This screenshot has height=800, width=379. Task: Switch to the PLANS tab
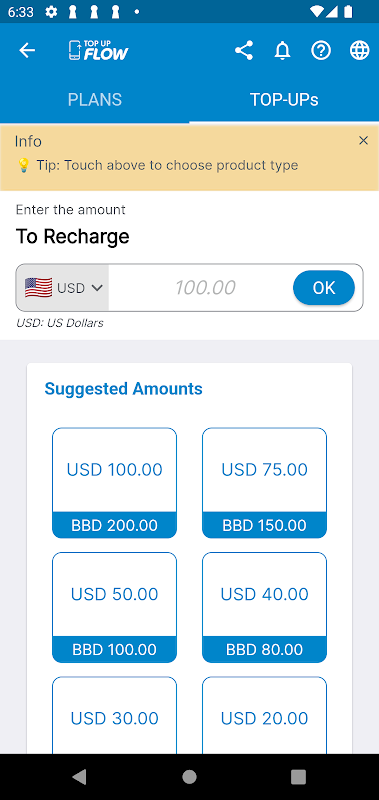[x=95, y=99]
